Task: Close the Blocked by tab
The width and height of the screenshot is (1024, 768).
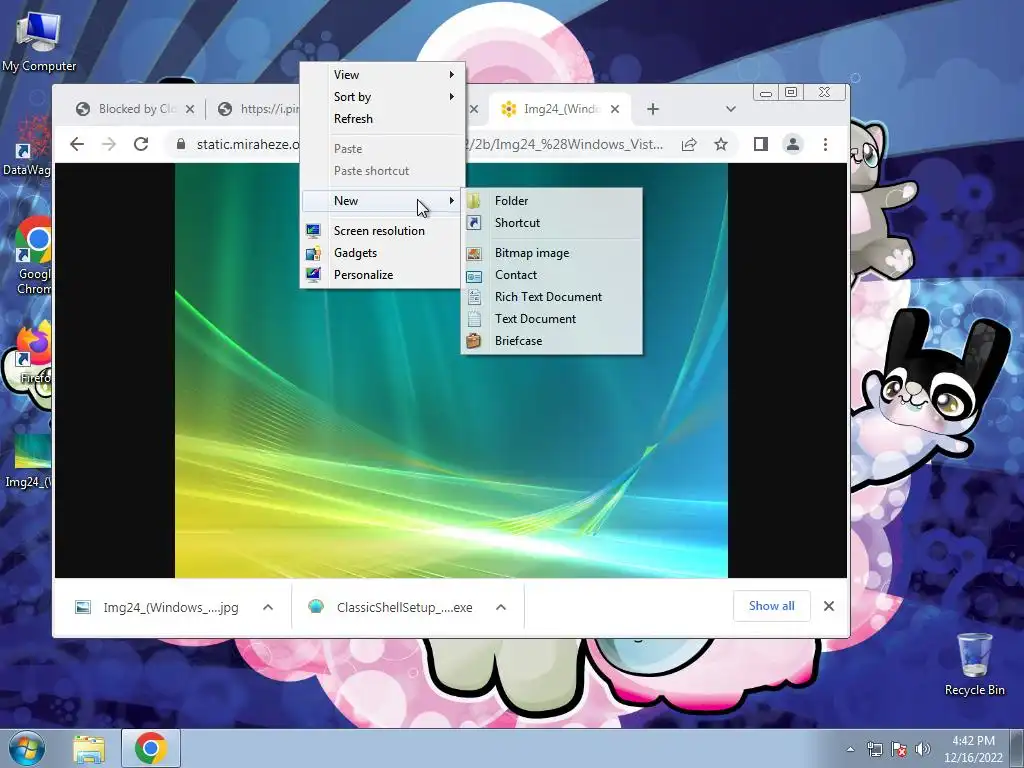Action: [190, 109]
